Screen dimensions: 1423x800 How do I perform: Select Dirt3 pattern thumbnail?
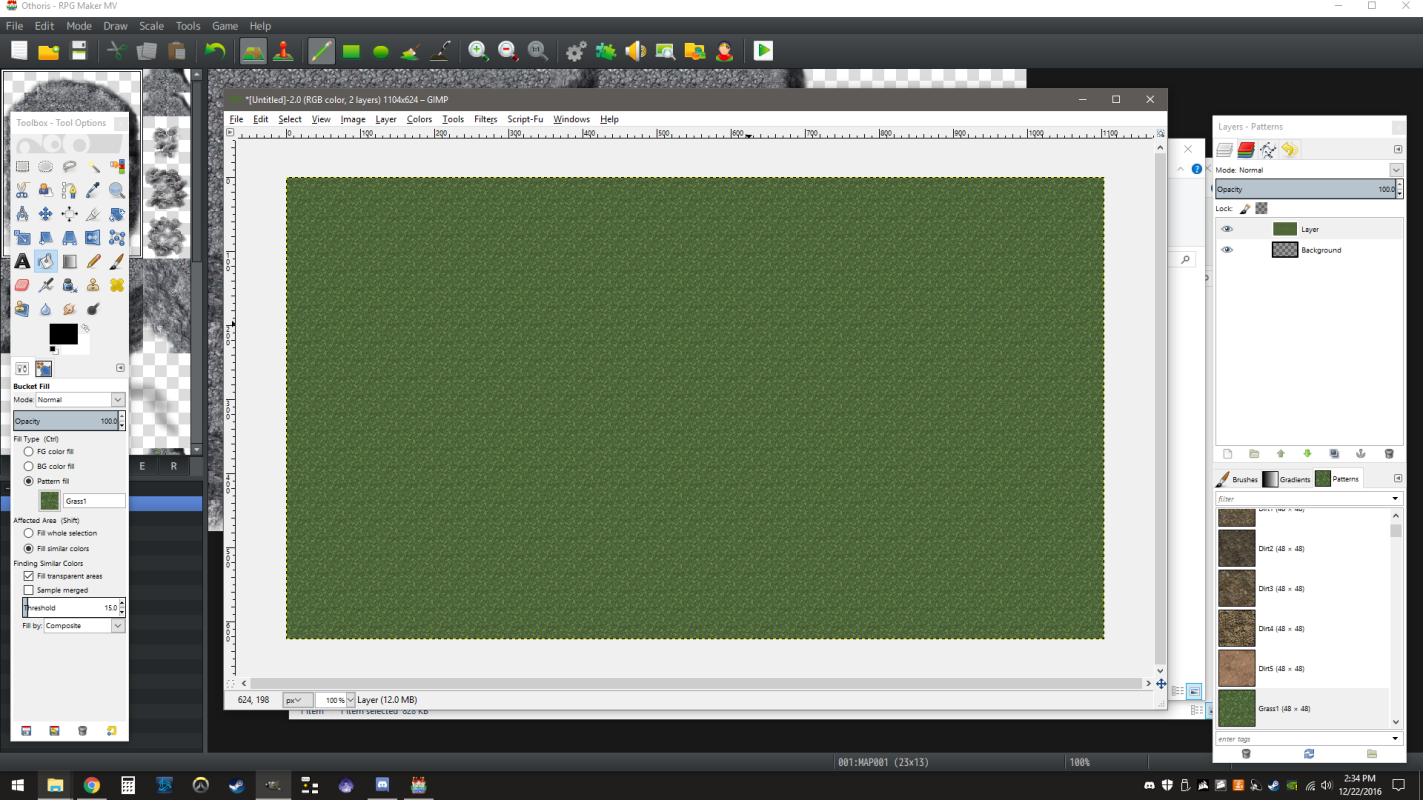coord(1237,588)
